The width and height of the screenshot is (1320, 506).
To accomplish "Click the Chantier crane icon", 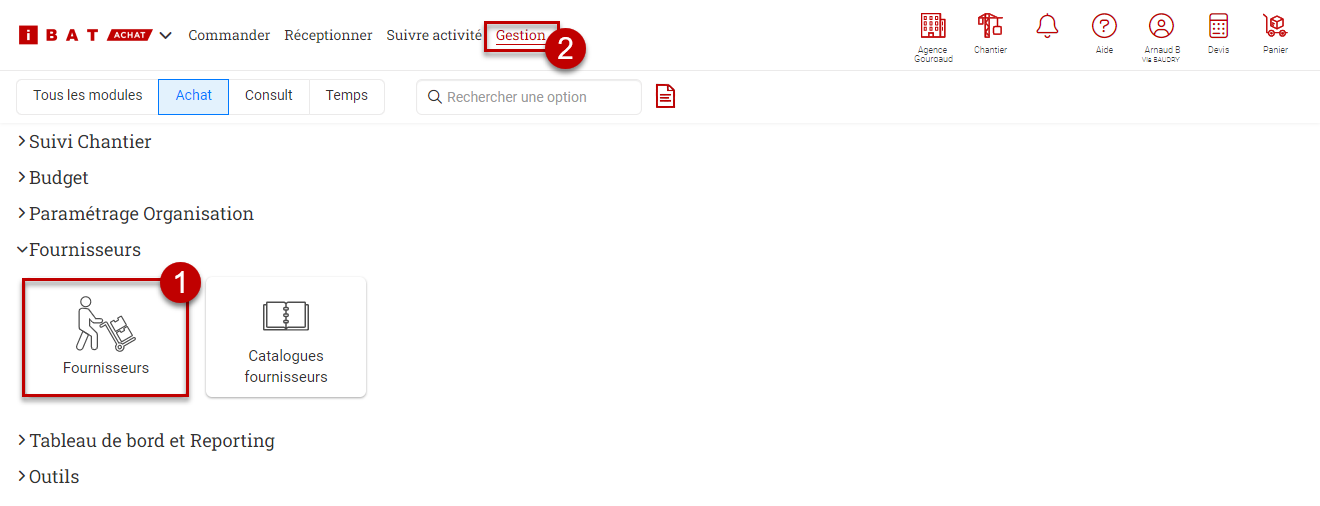I will pyautogui.click(x=990, y=27).
